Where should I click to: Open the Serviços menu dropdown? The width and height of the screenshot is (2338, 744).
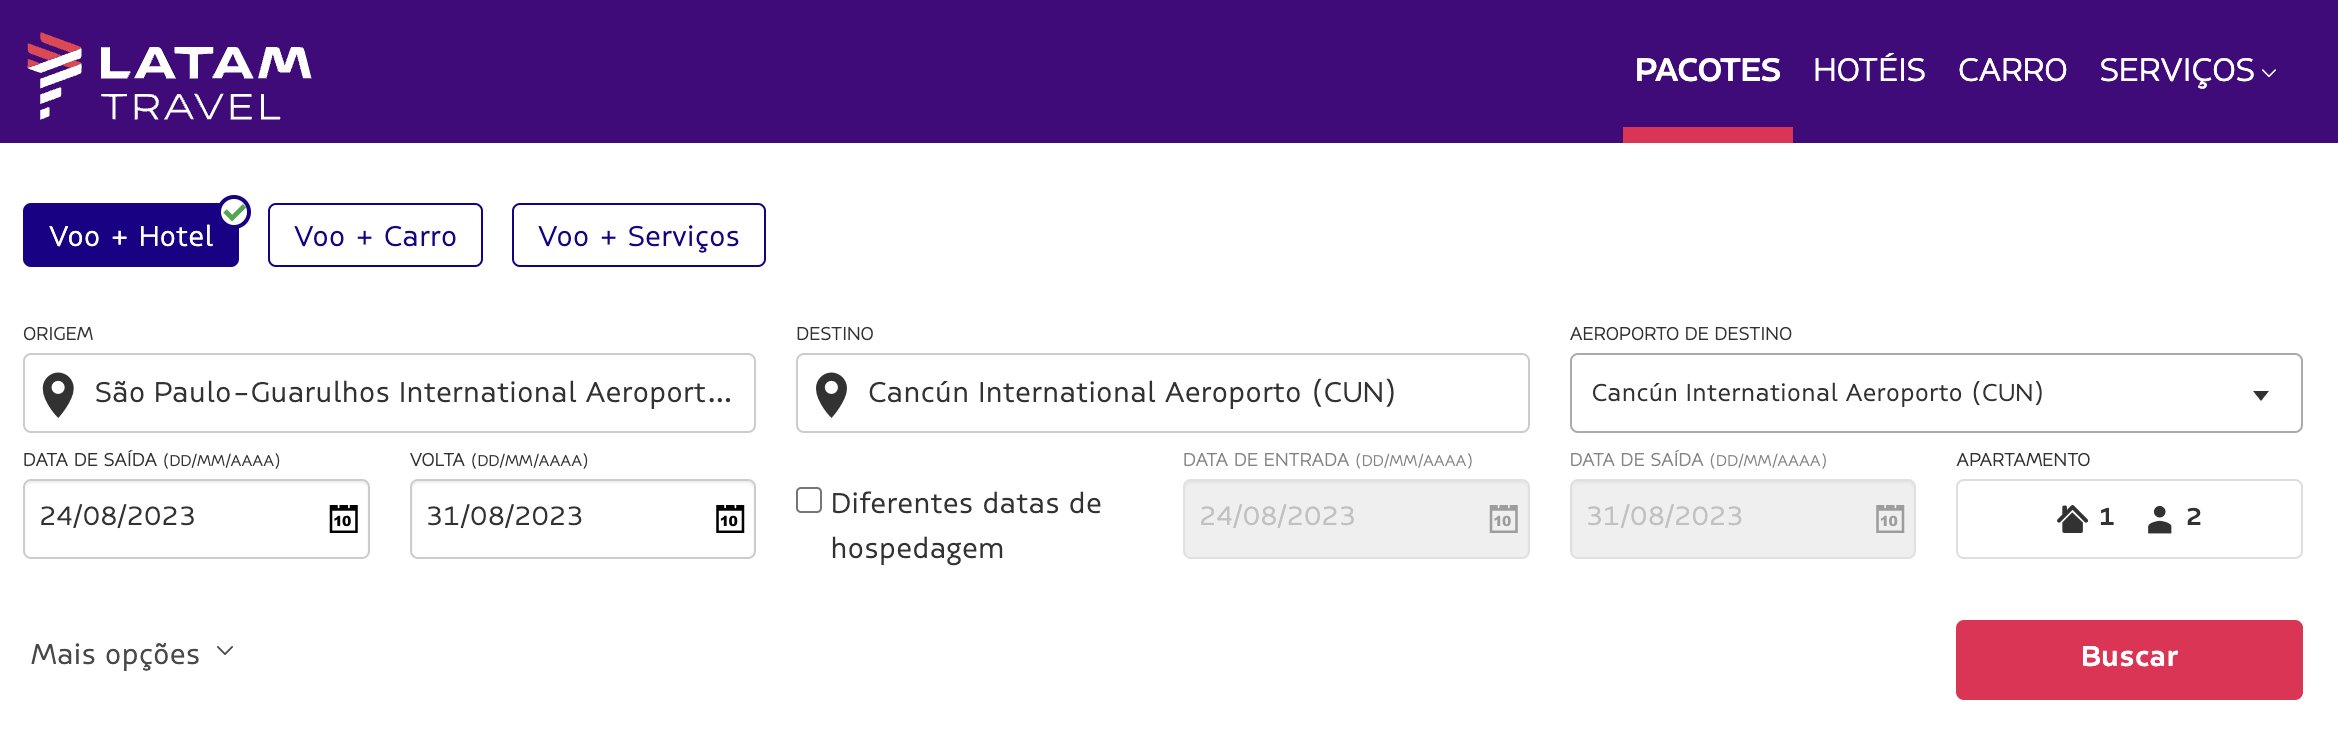click(x=2187, y=70)
